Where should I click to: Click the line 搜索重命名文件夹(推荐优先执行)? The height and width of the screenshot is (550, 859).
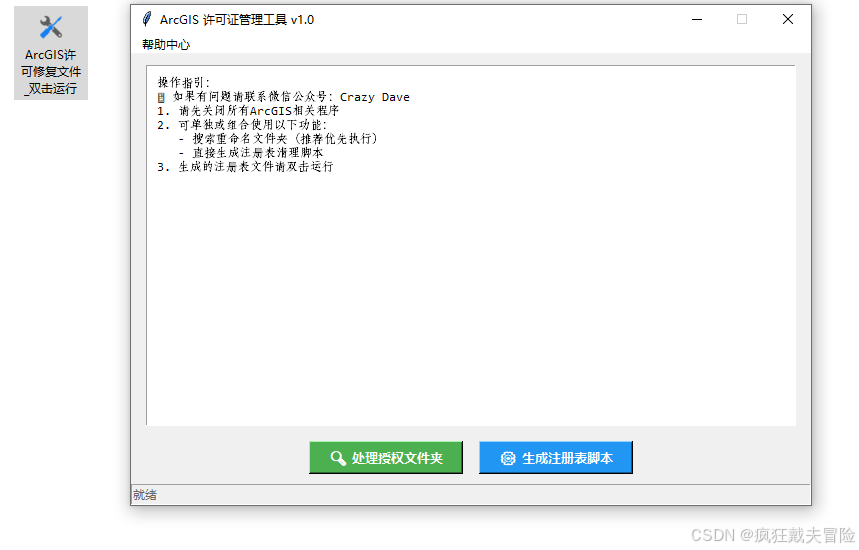pos(278,139)
